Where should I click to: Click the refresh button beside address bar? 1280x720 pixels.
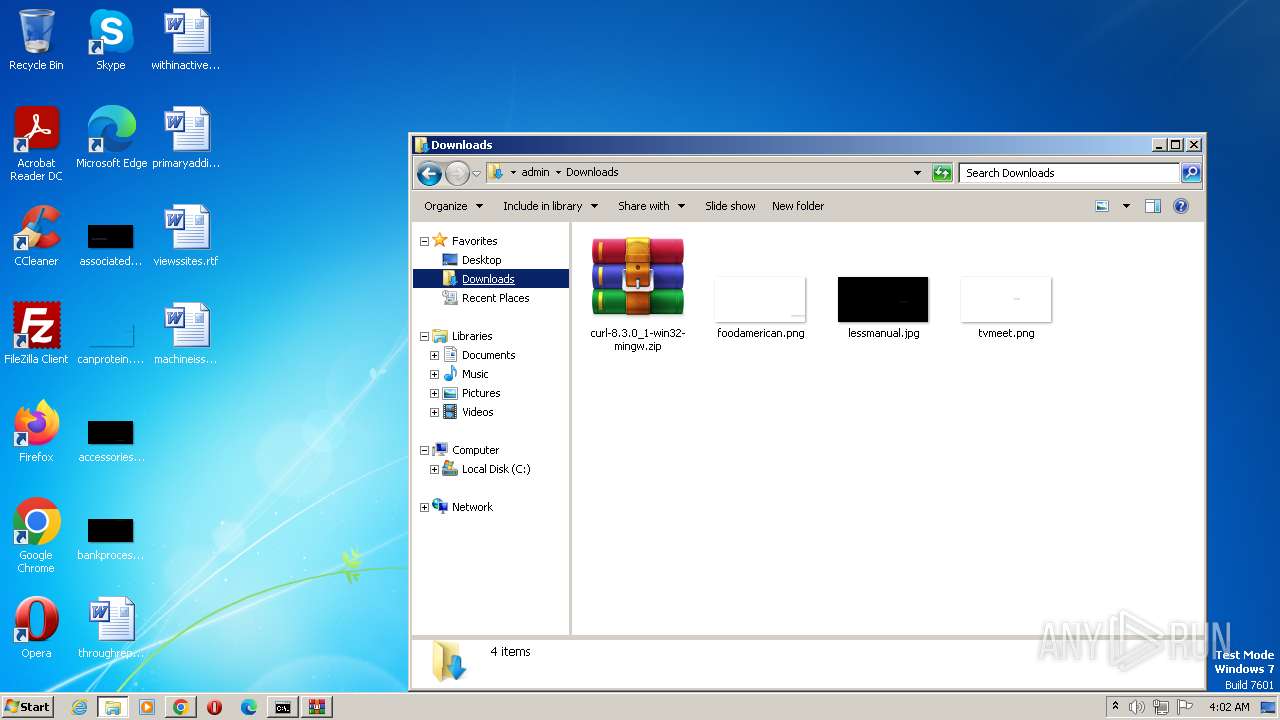click(x=942, y=173)
